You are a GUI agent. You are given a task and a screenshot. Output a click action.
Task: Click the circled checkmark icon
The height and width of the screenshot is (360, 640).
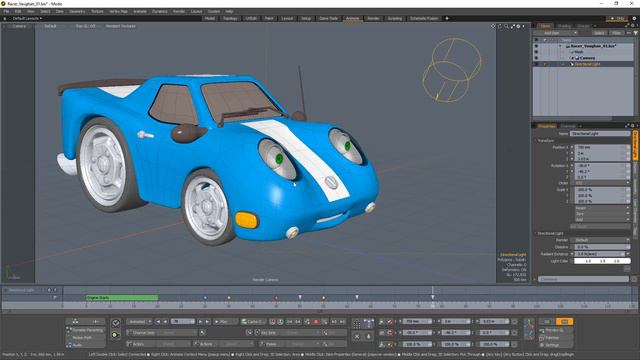coord(116,323)
